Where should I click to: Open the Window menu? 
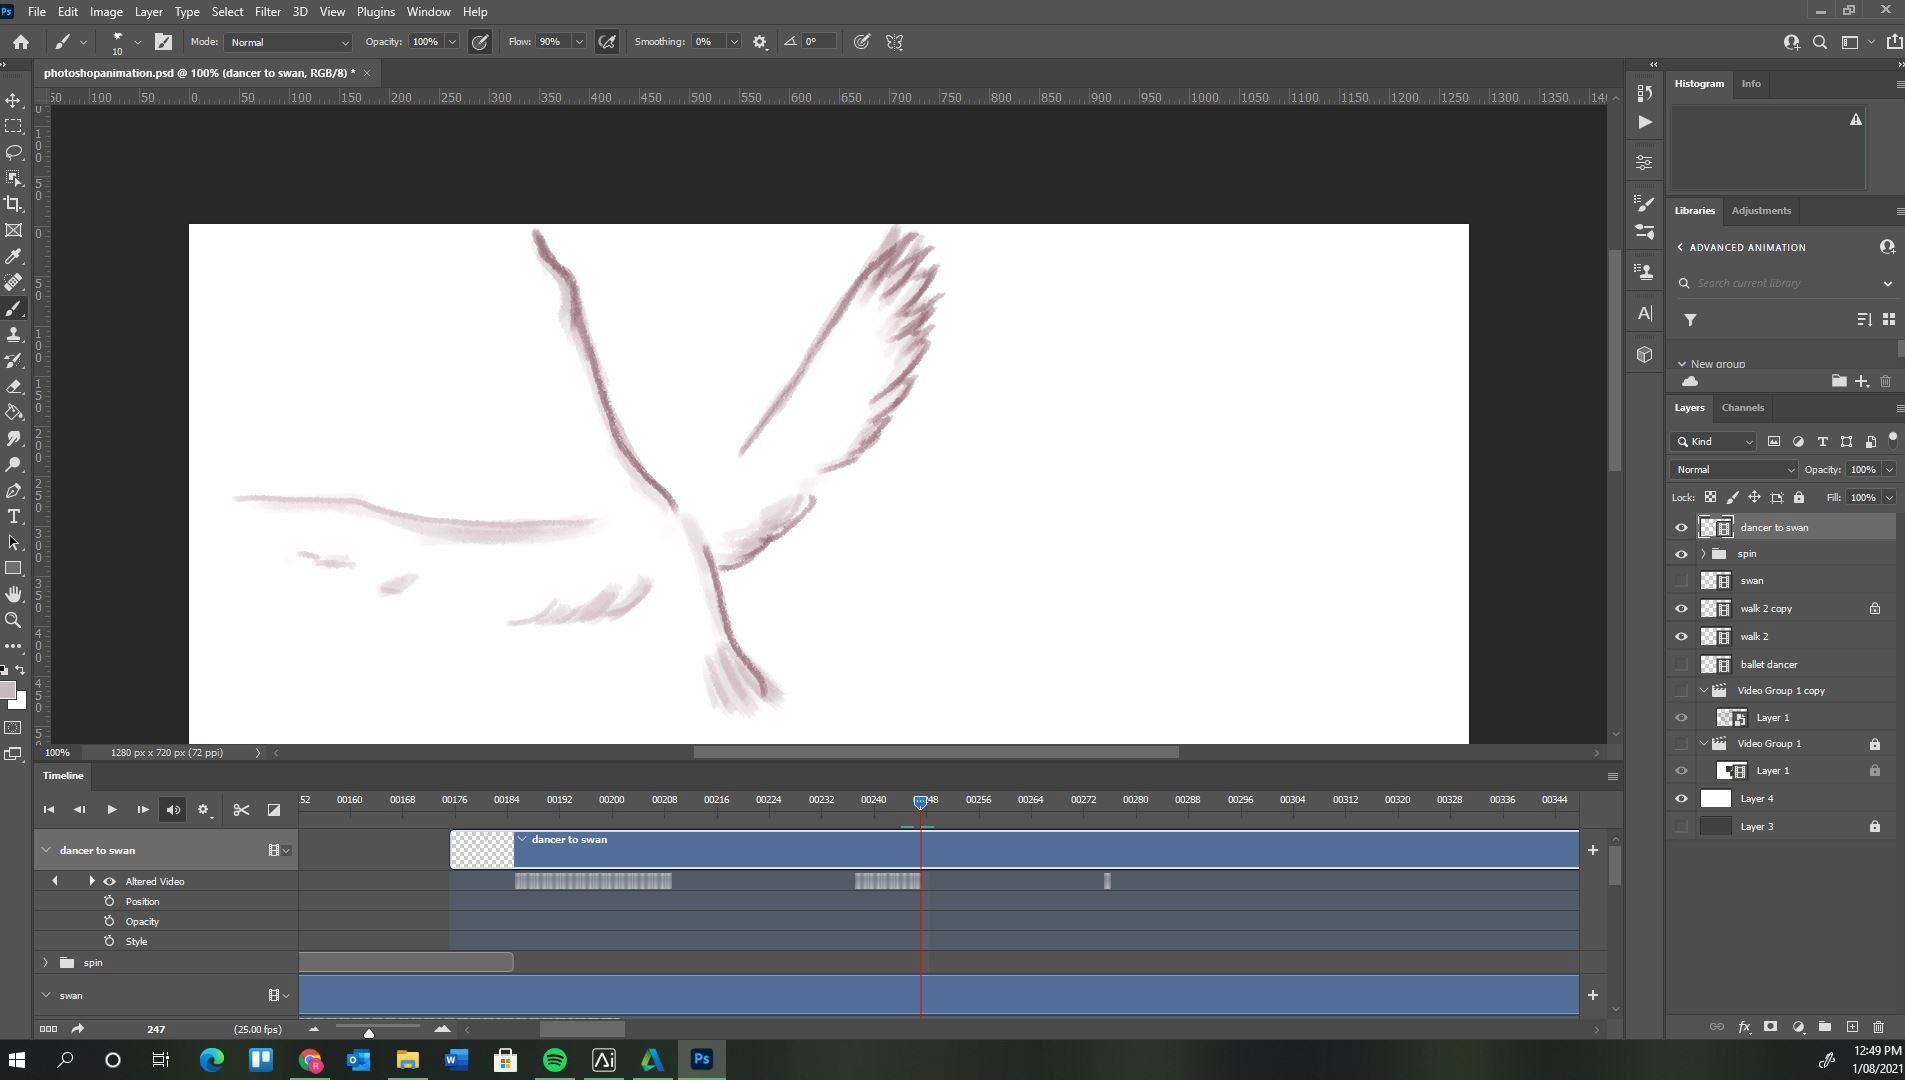[428, 12]
